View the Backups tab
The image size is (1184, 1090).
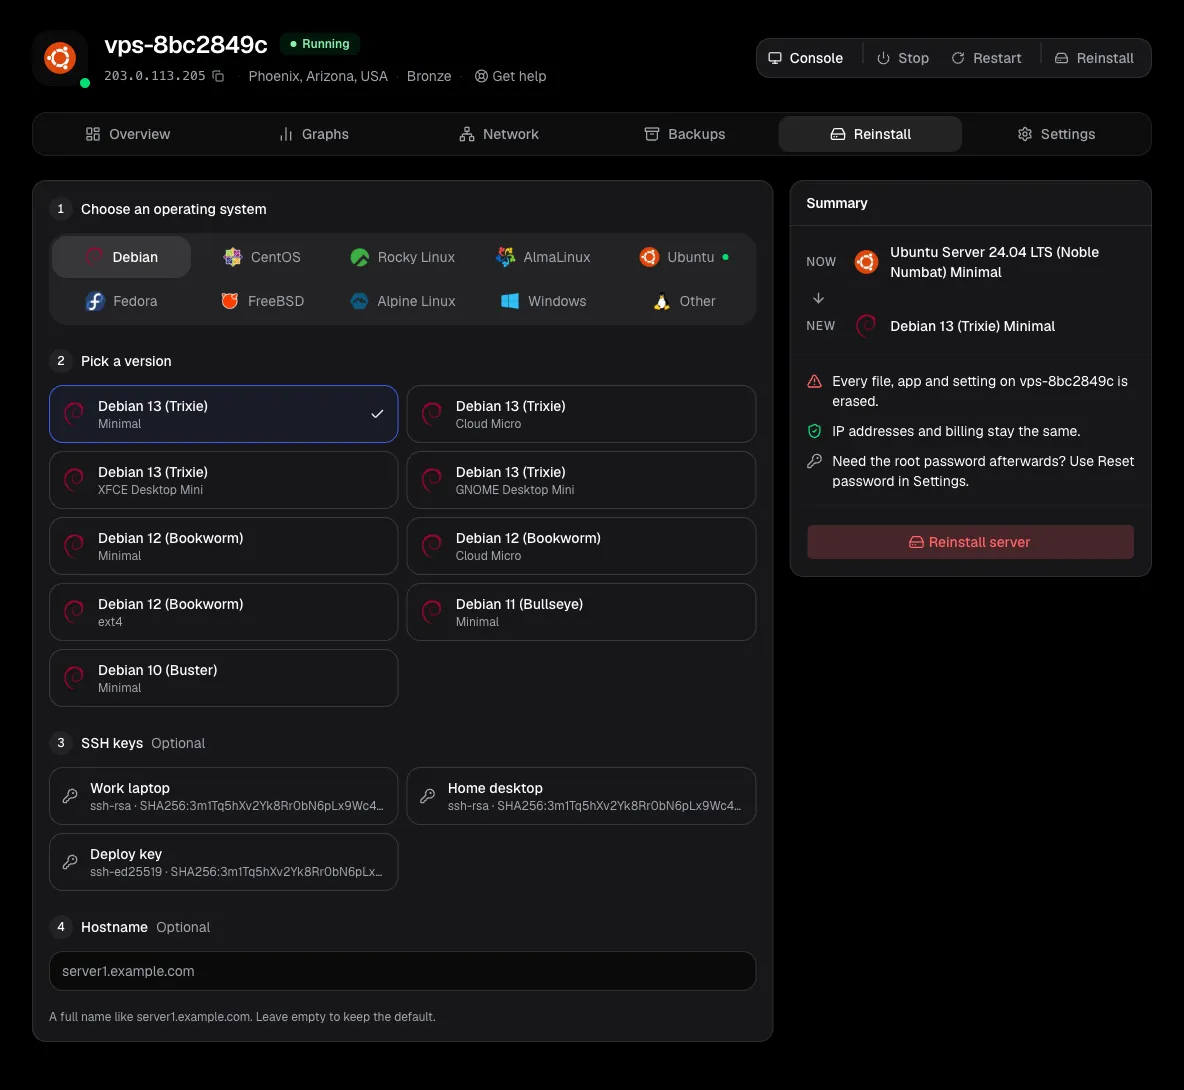(x=685, y=134)
